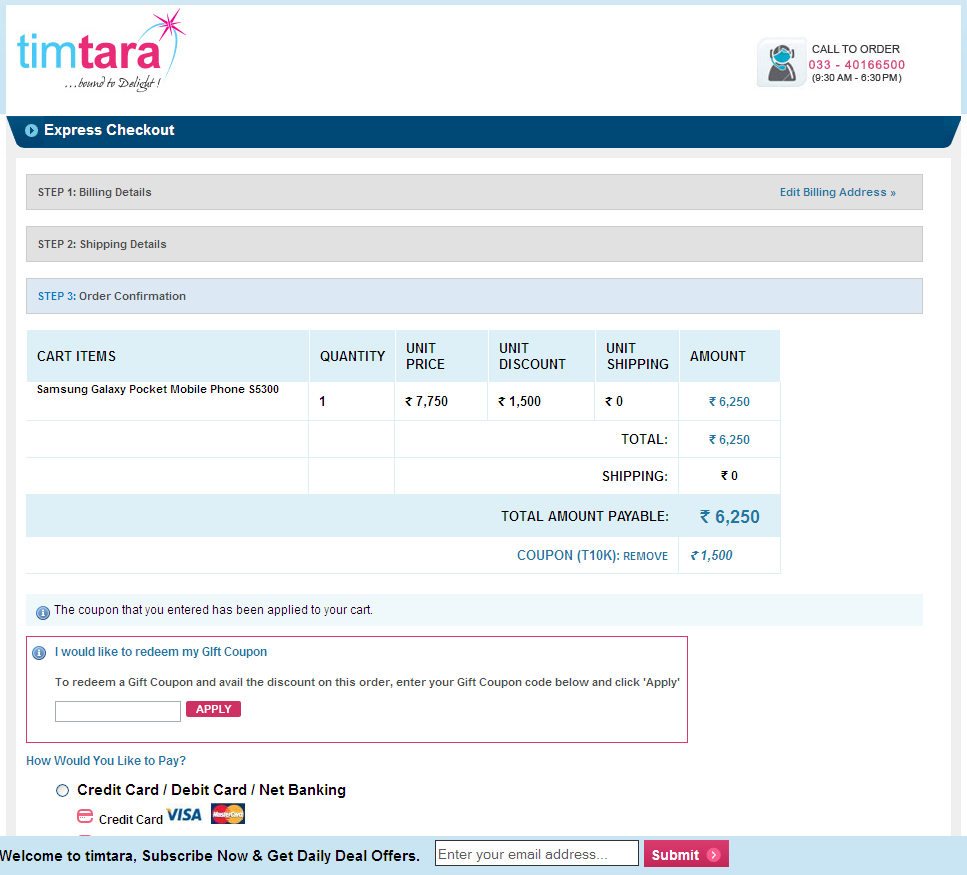Click Samsung Galaxy Pocket Mobile Phone S5300 item
This screenshot has width=967, height=875.
pyautogui.click(x=158, y=389)
